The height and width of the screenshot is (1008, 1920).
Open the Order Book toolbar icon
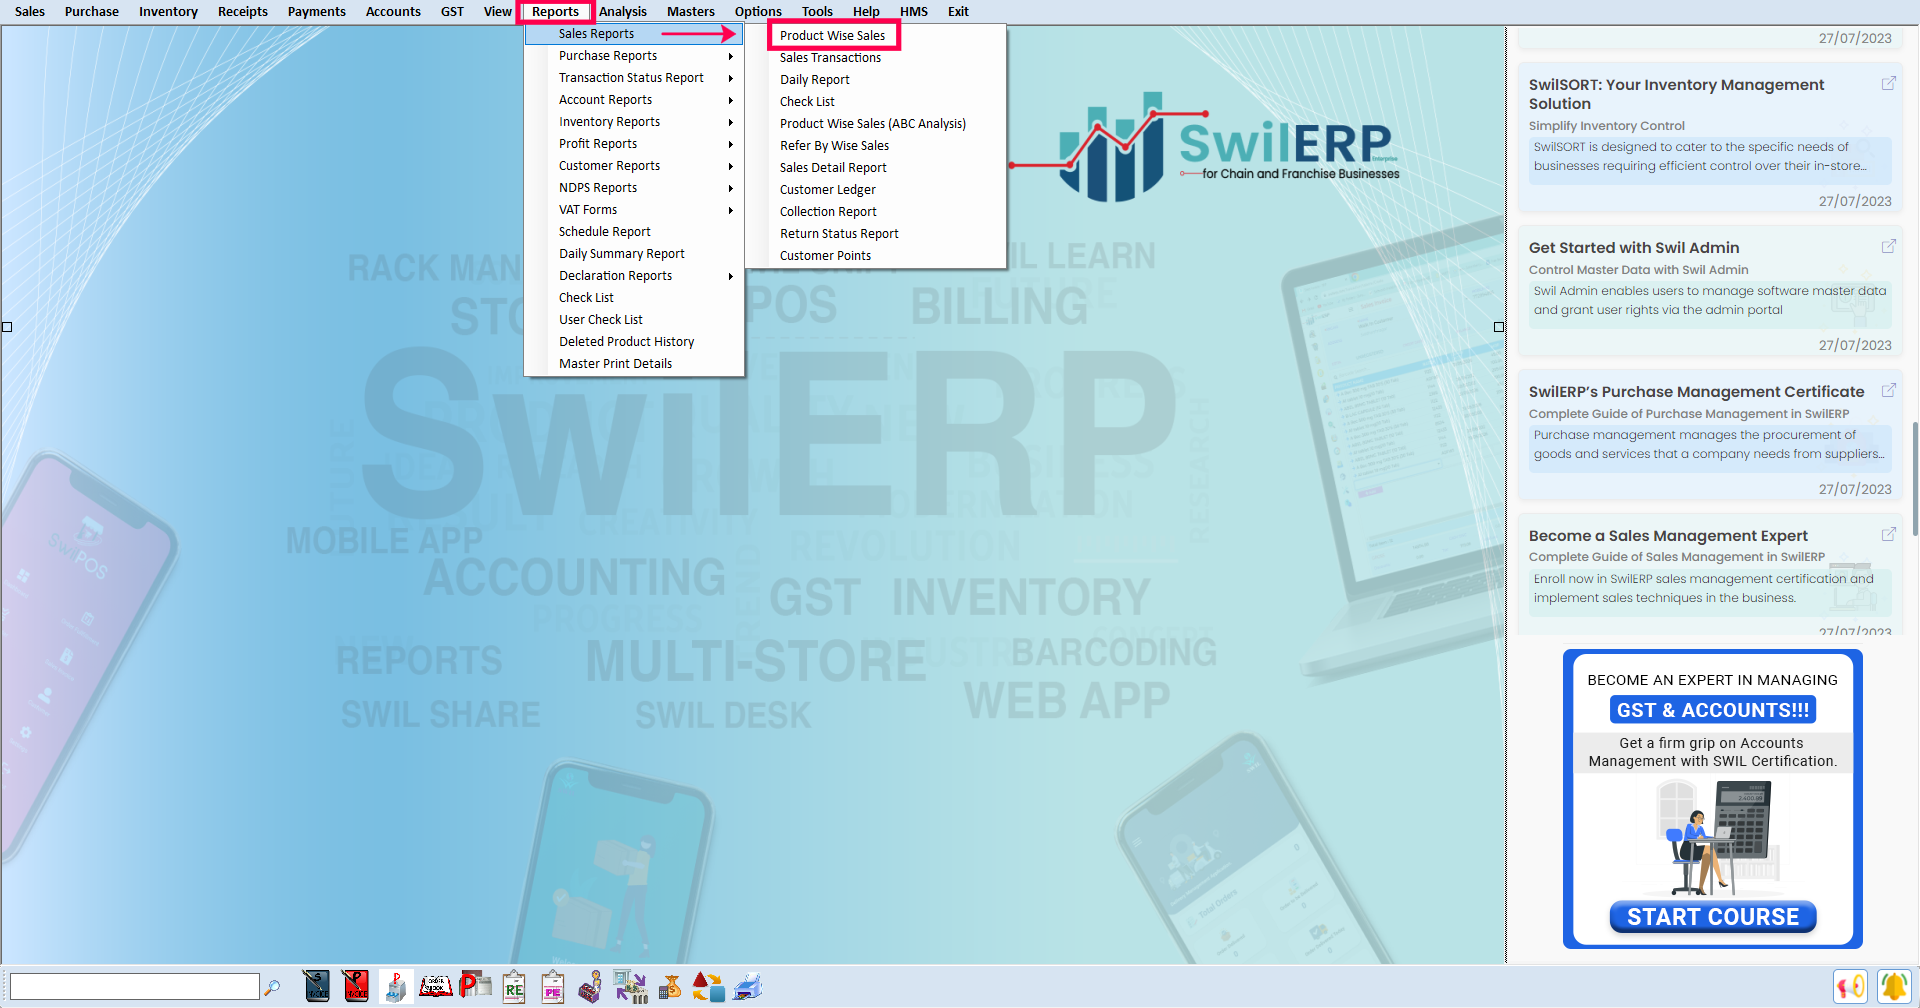(x=435, y=986)
